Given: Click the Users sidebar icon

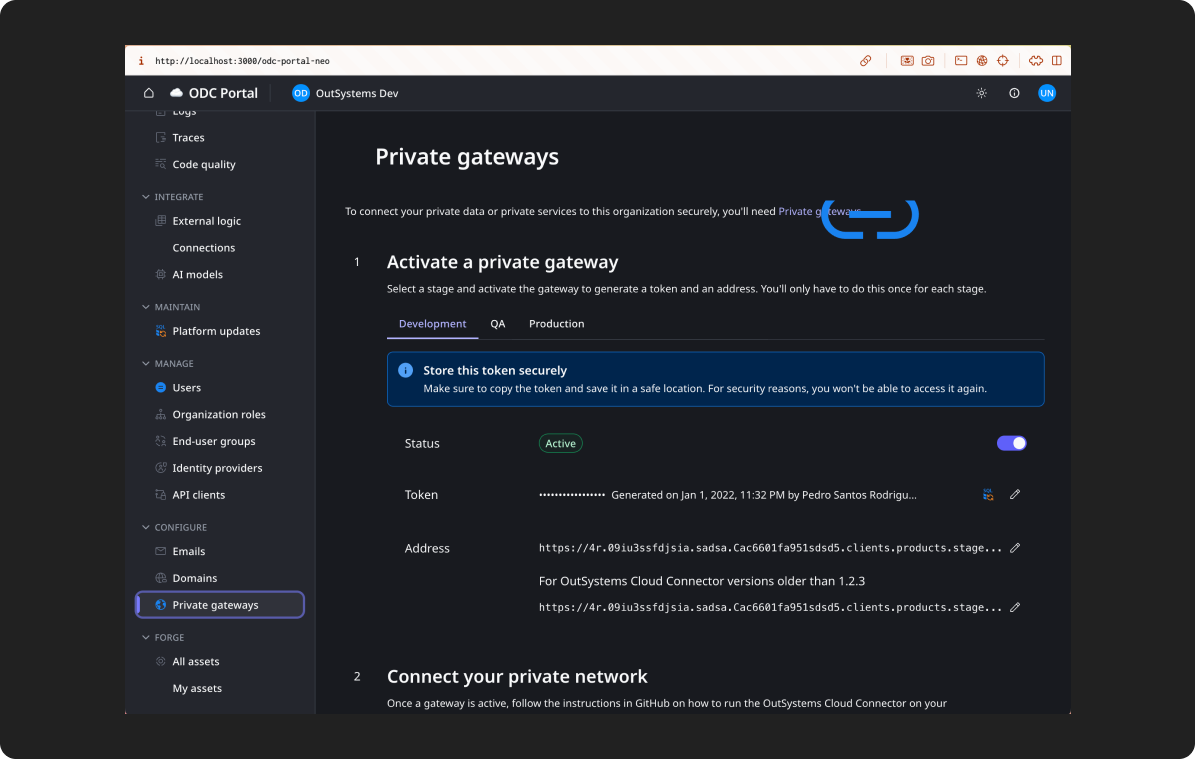Looking at the screenshot, I should point(161,388).
